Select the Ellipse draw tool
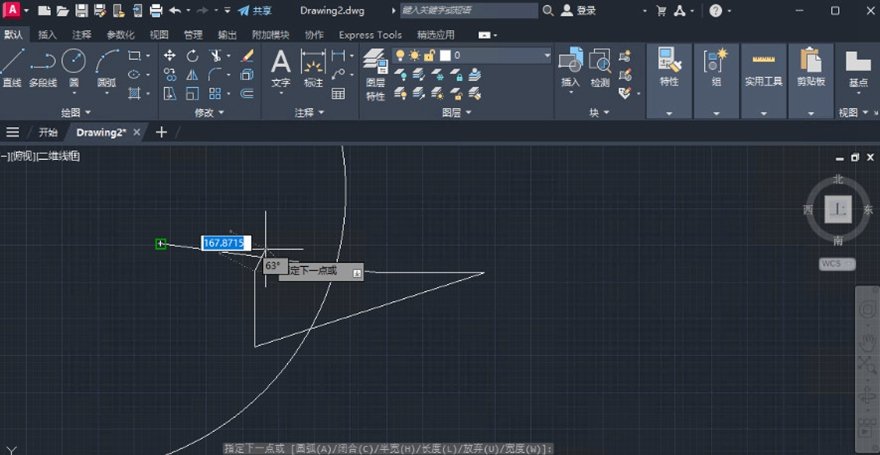 point(134,74)
